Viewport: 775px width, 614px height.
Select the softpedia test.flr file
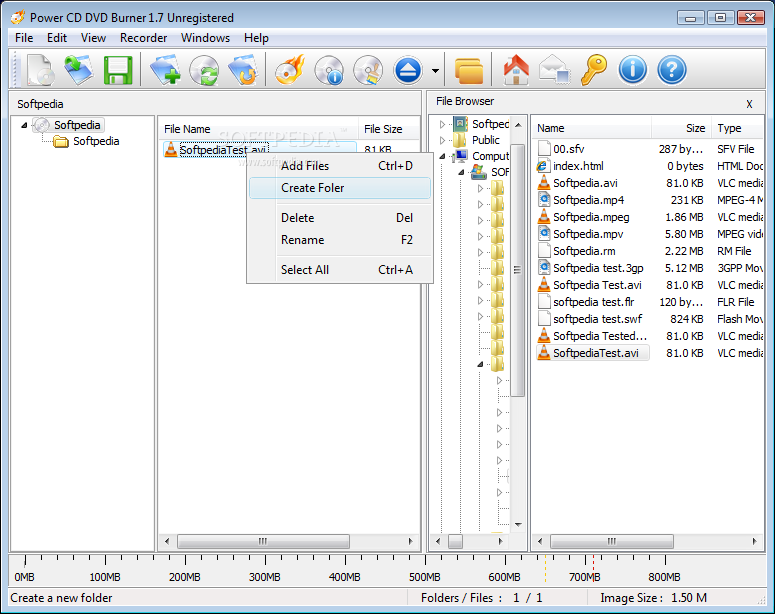coord(593,302)
